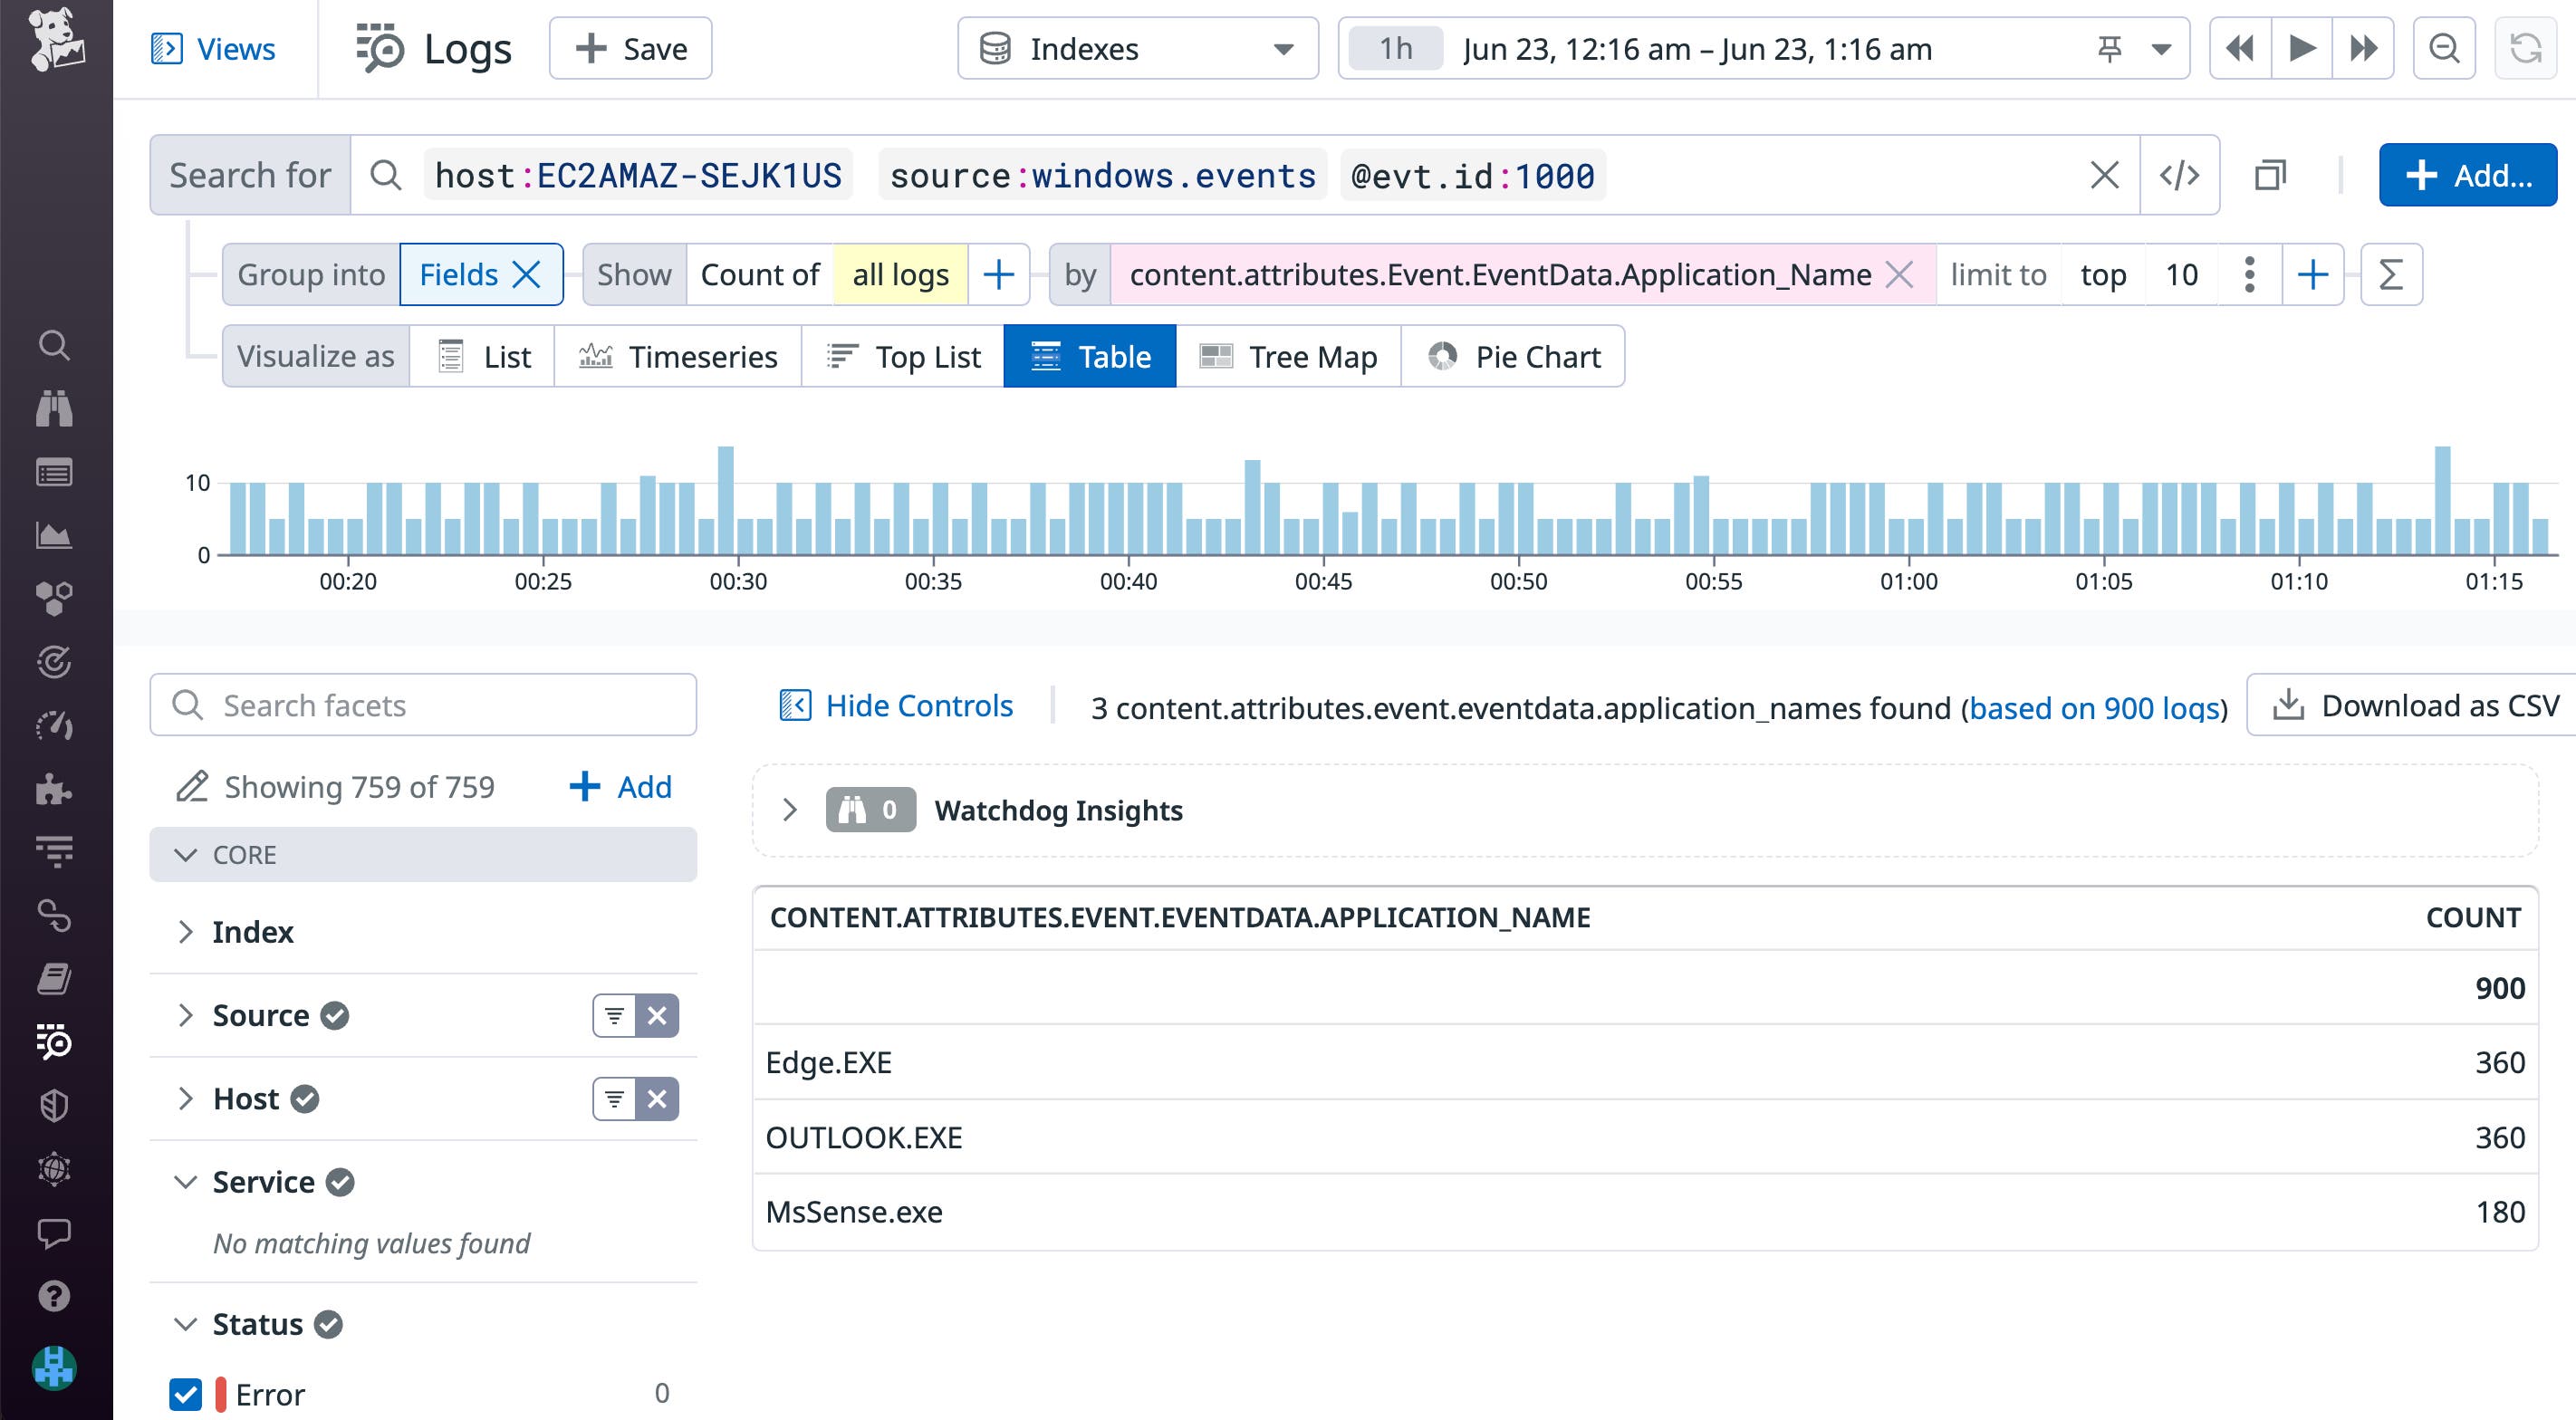Open the help question mark icon

click(54, 1296)
